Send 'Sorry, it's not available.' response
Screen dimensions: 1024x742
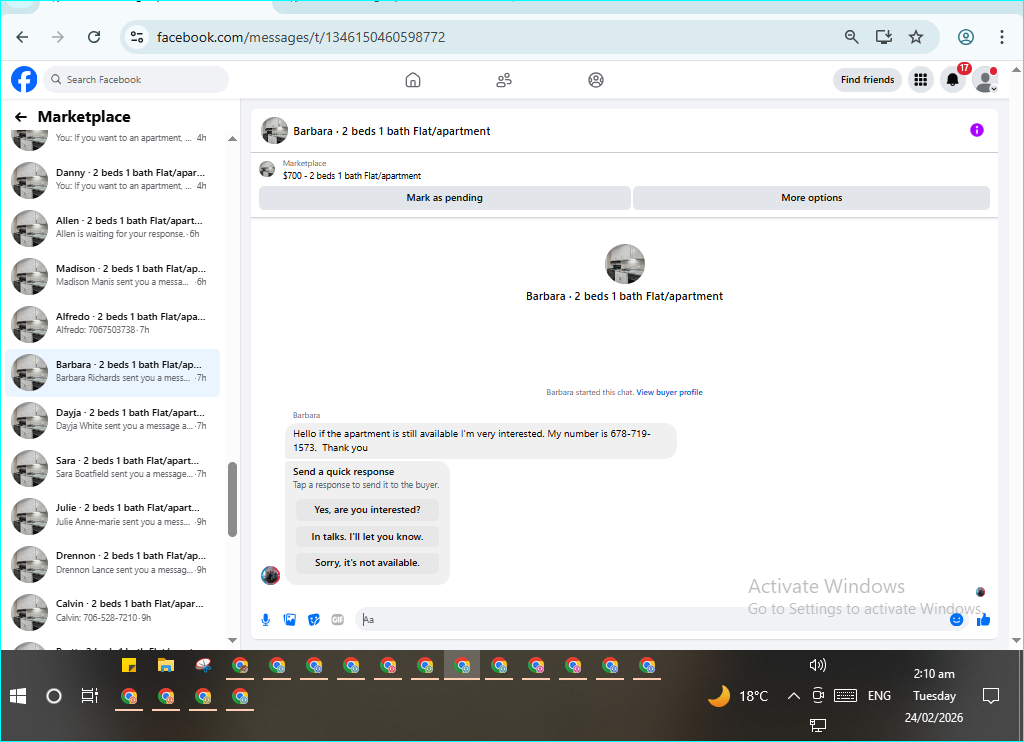click(x=367, y=563)
